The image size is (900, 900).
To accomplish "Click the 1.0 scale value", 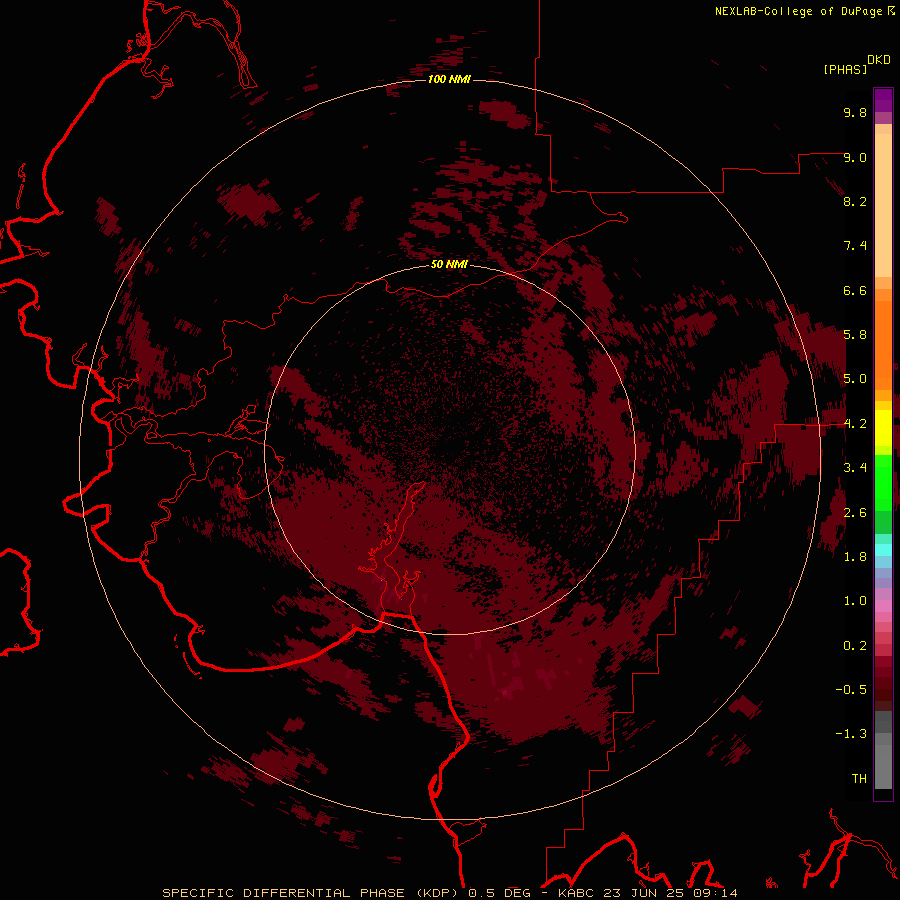I will 855,601.
